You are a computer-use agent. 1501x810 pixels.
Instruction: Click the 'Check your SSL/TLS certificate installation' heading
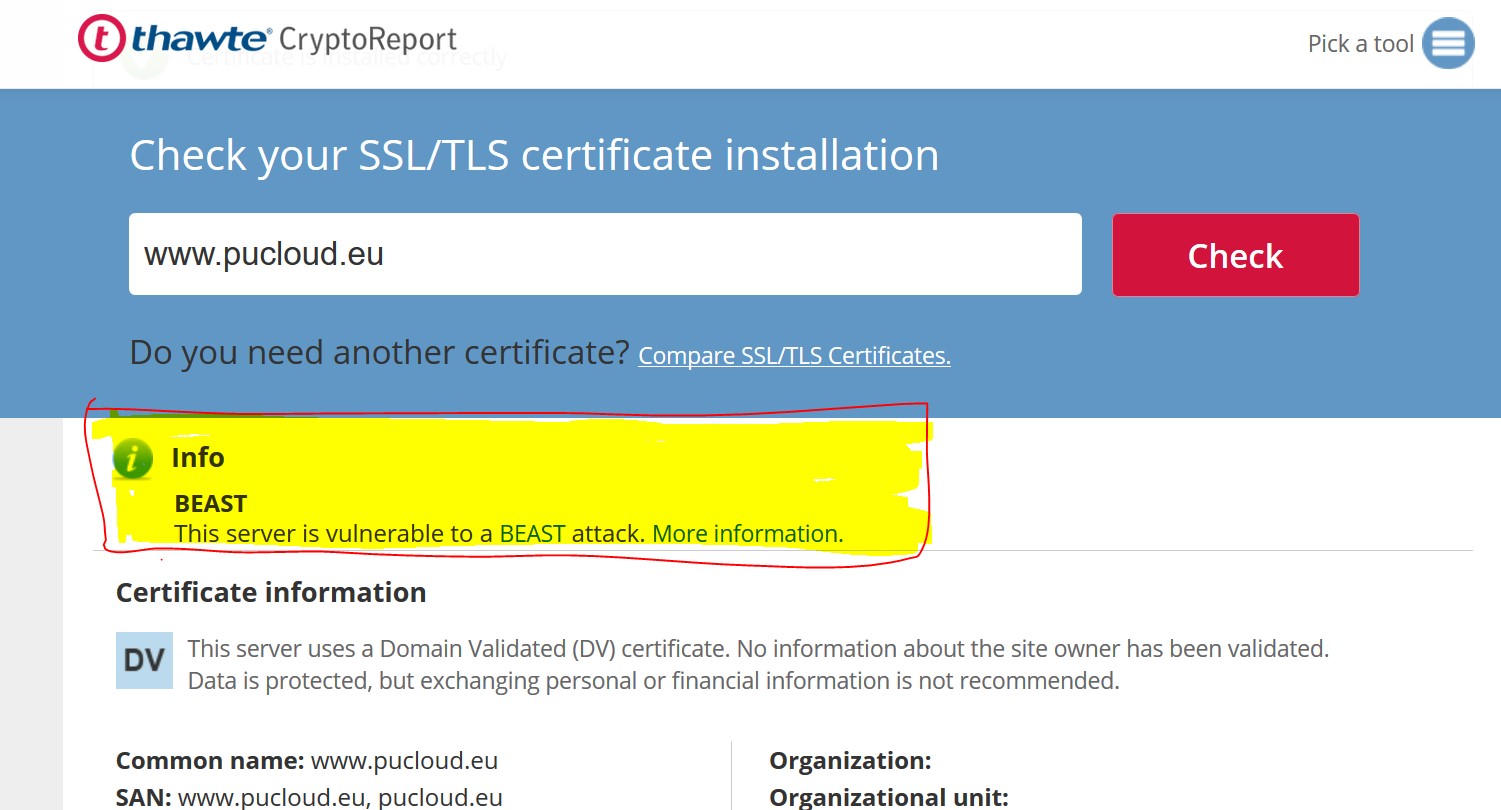tap(534, 156)
